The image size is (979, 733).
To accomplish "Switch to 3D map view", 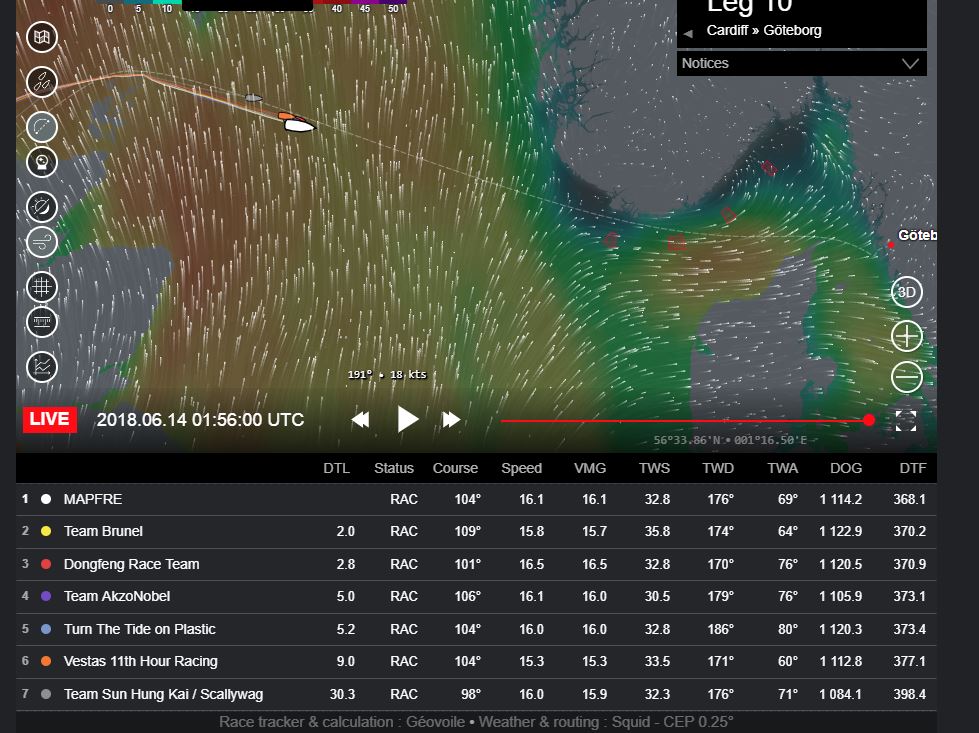I will tap(906, 292).
